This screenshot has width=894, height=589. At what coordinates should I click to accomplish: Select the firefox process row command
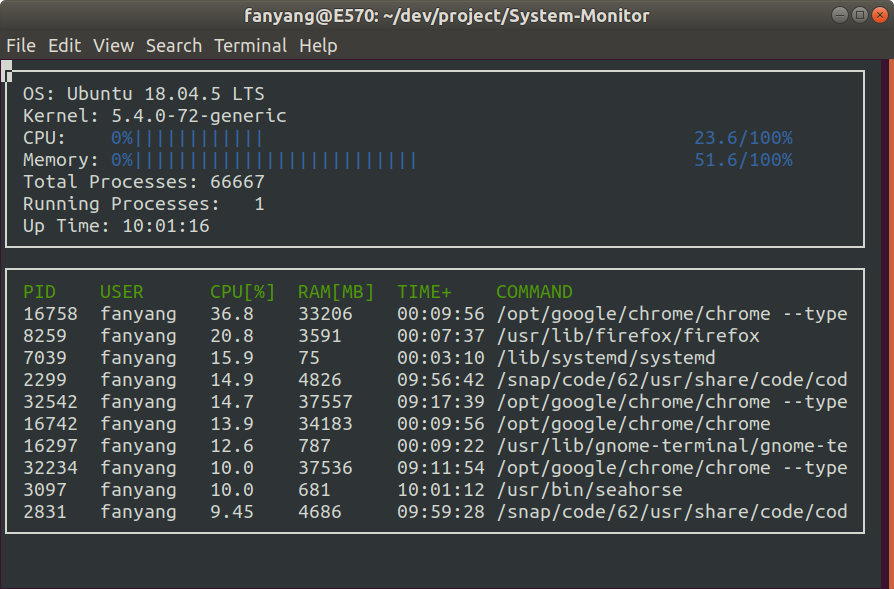[627, 336]
